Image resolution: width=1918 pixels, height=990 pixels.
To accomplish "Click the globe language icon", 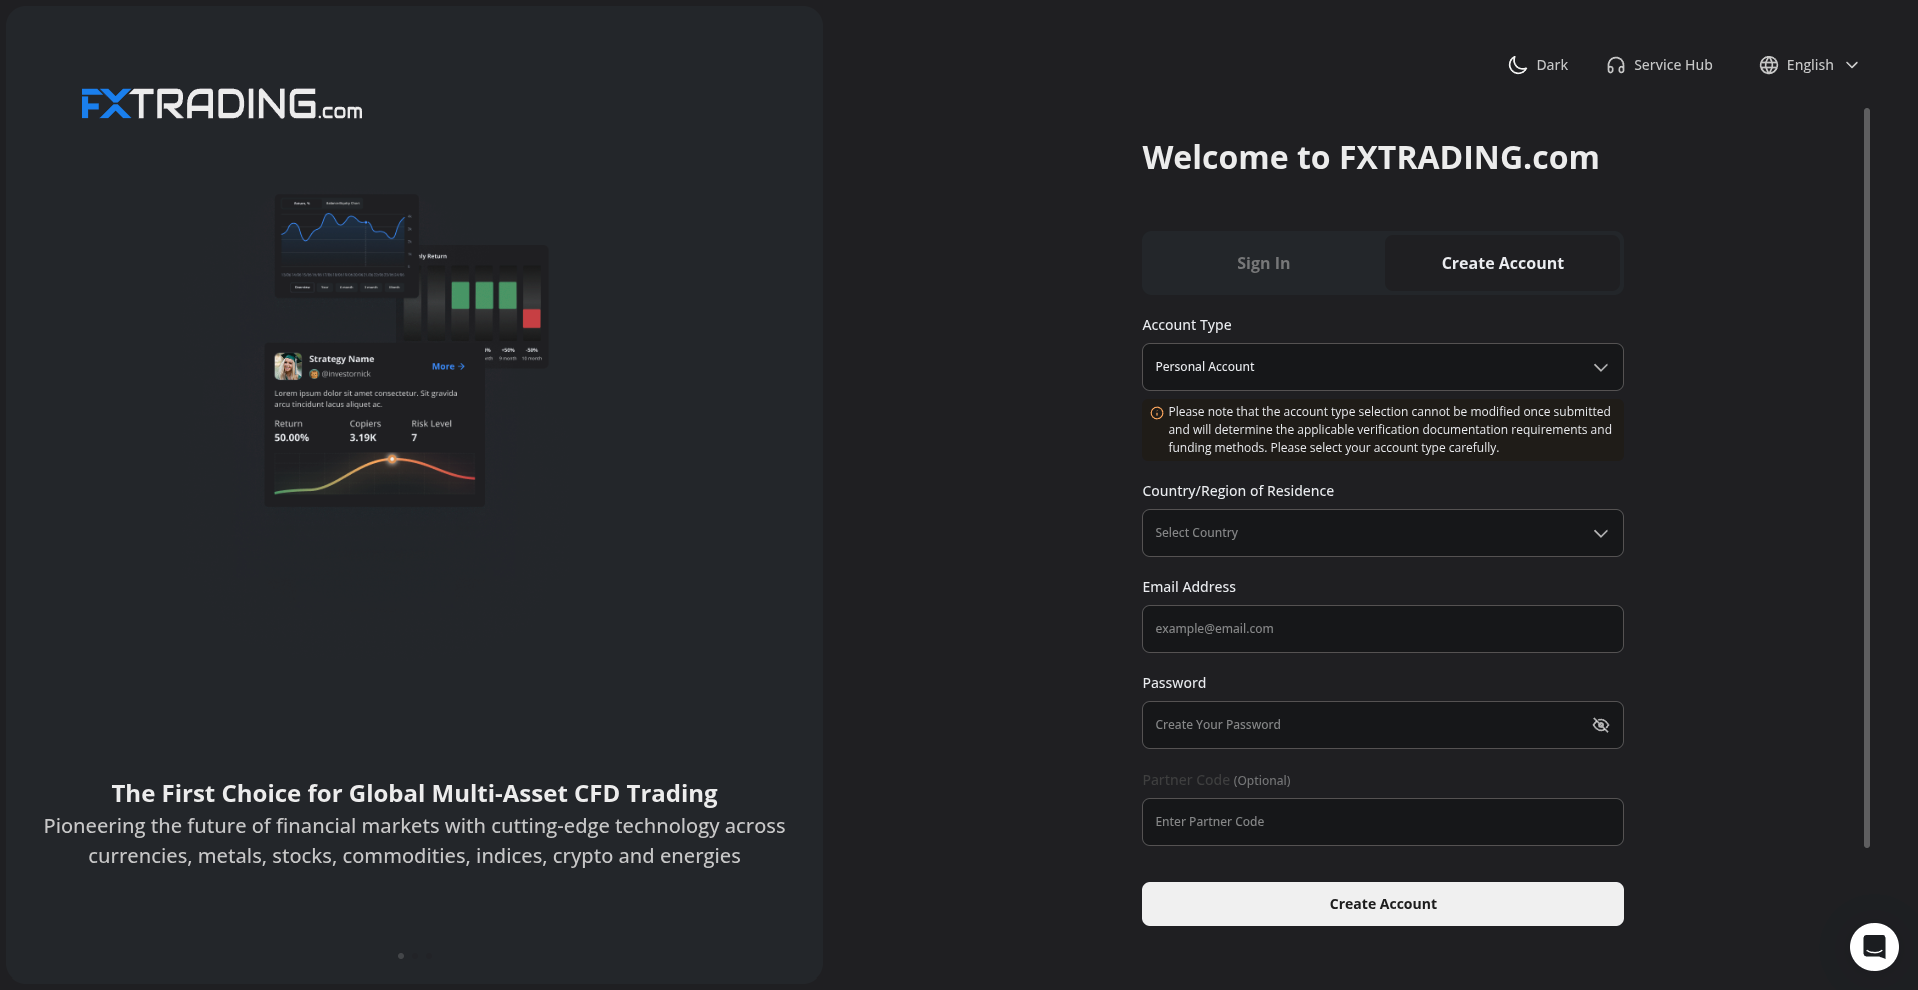I will pyautogui.click(x=1768, y=65).
